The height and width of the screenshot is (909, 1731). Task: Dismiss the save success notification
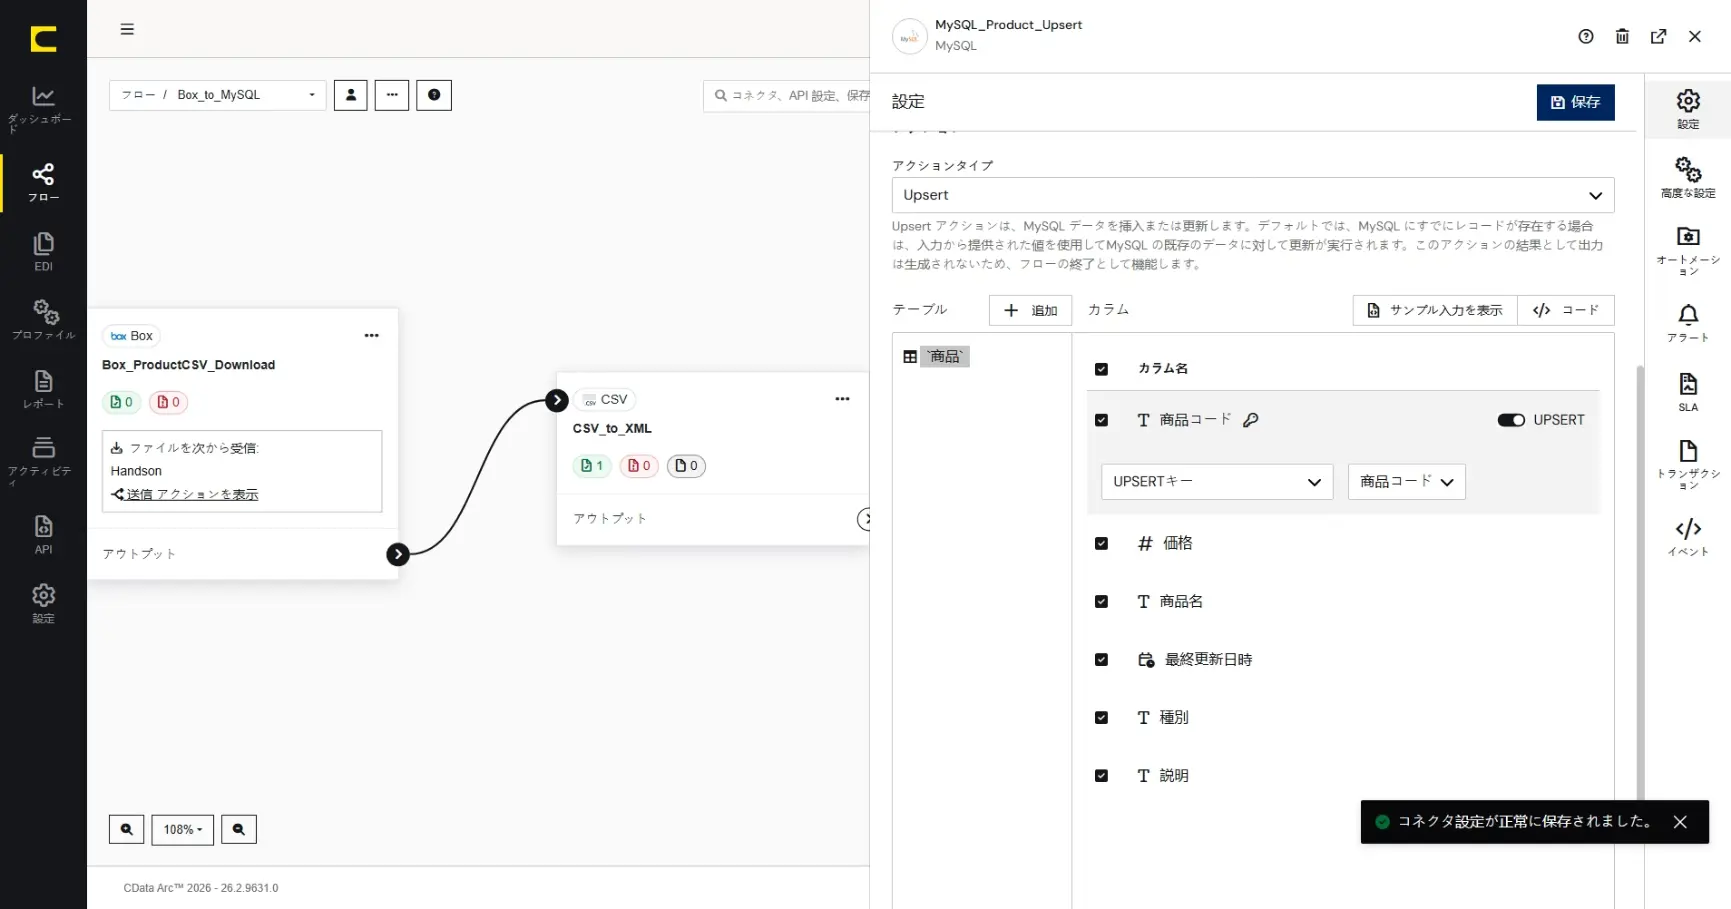click(1680, 822)
